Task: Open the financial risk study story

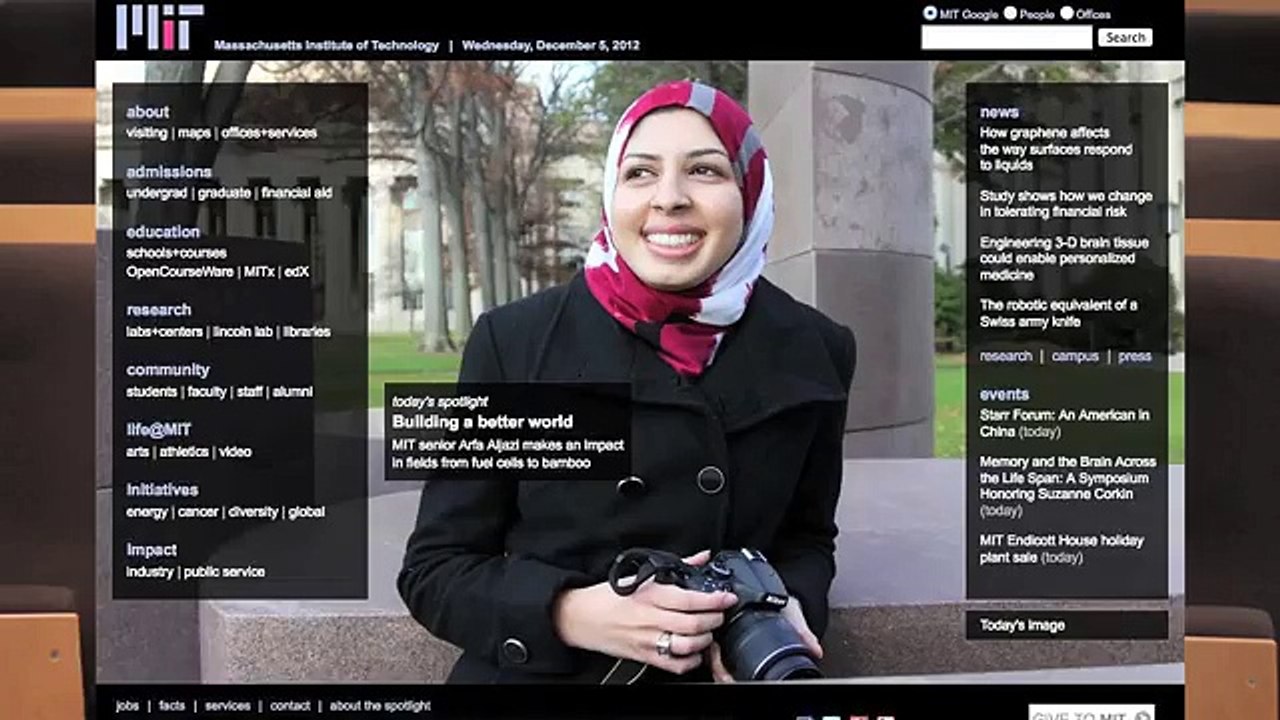Action: [1066, 204]
